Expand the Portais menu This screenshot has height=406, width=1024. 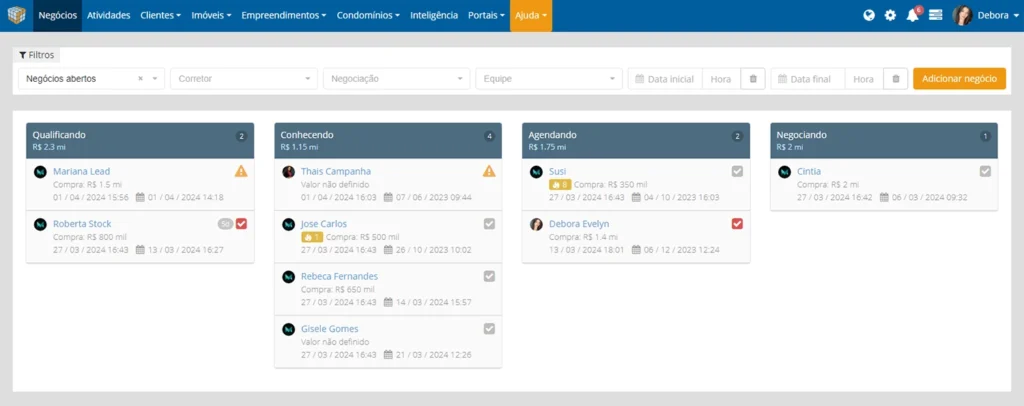tap(487, 16)
